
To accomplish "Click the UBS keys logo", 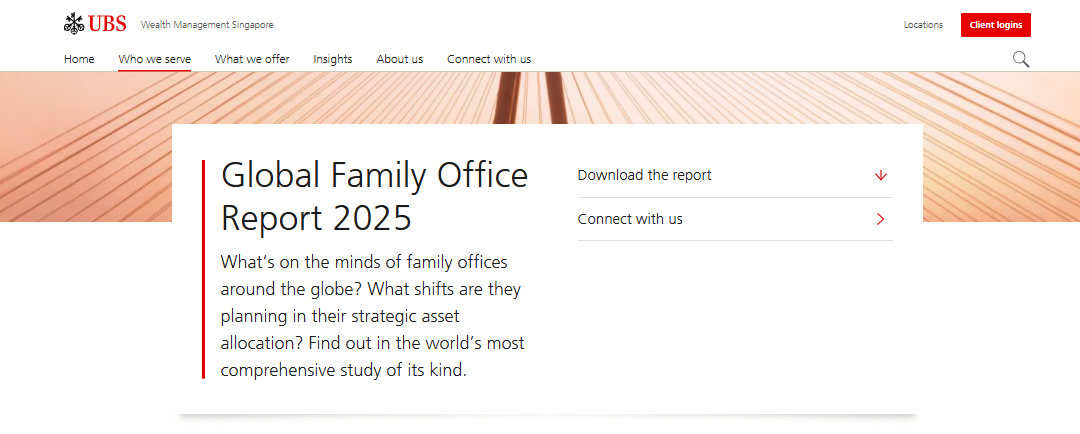I will point(74,23).
